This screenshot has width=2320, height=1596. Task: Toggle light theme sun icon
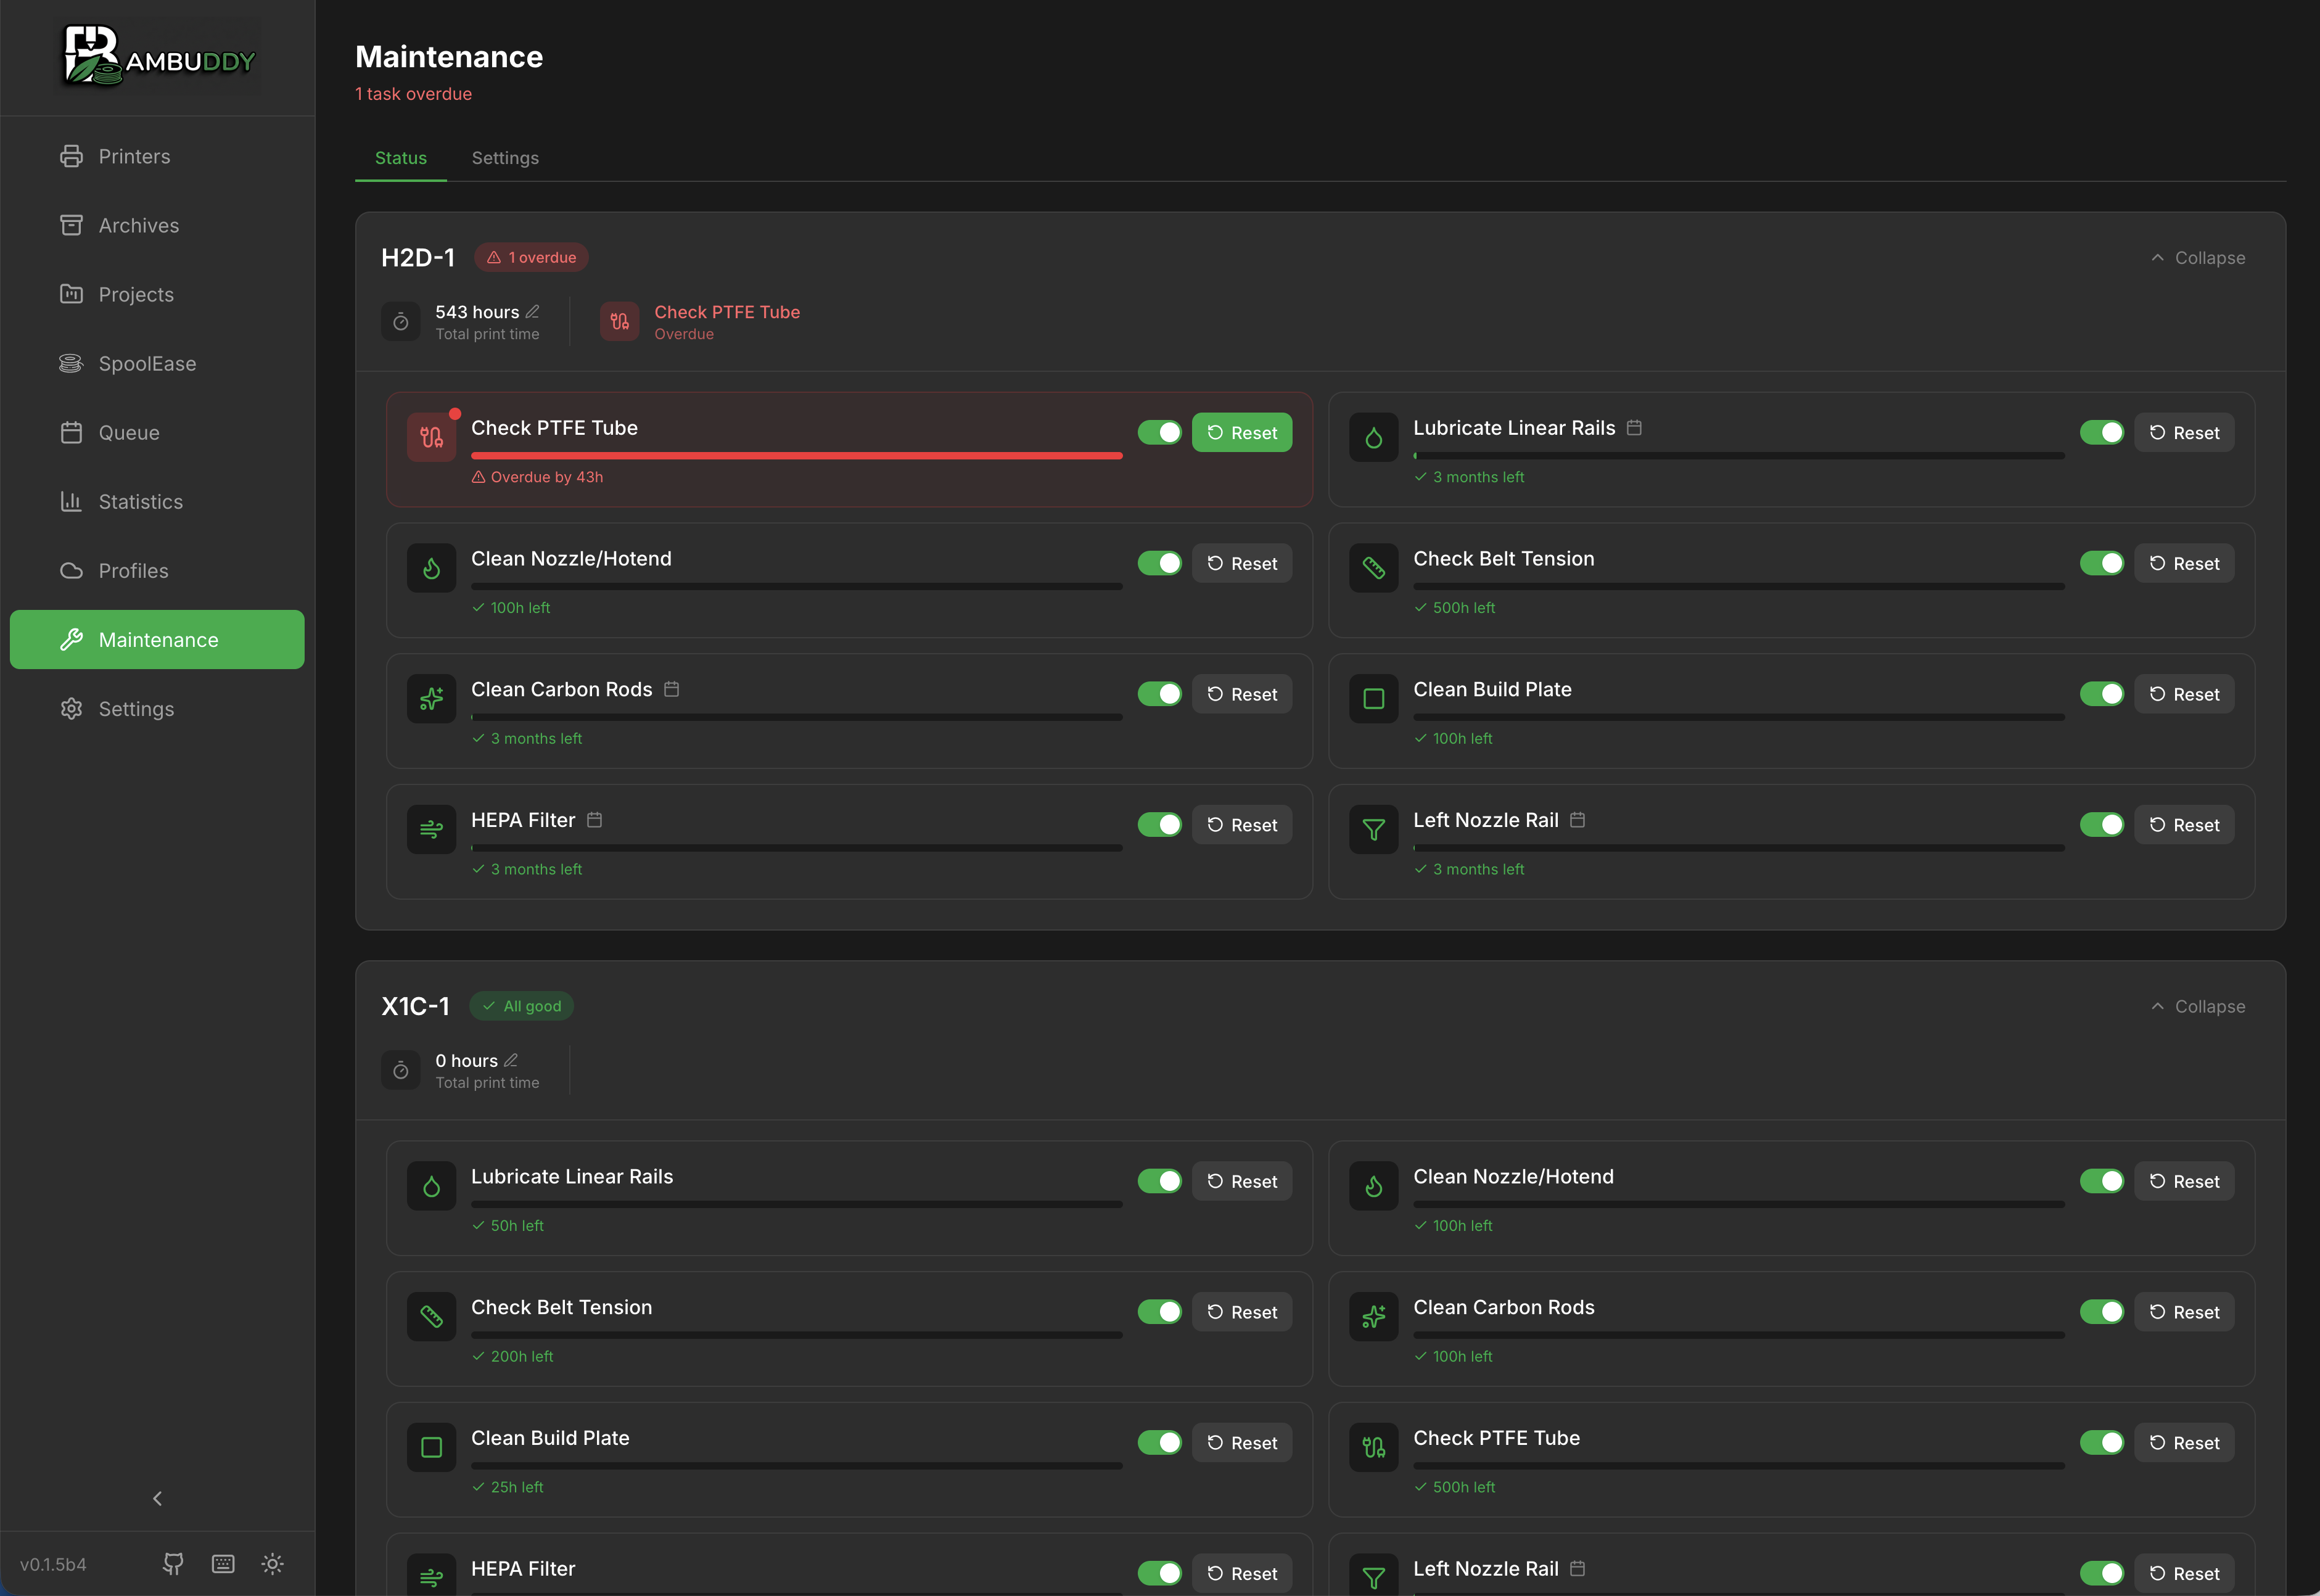point(272,1563)
